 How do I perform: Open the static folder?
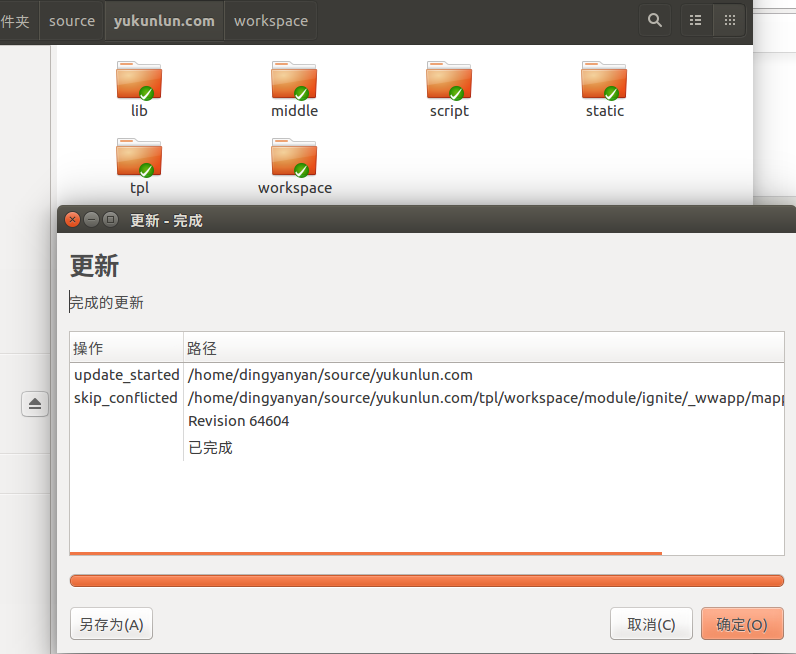click(x=604, y=89)
